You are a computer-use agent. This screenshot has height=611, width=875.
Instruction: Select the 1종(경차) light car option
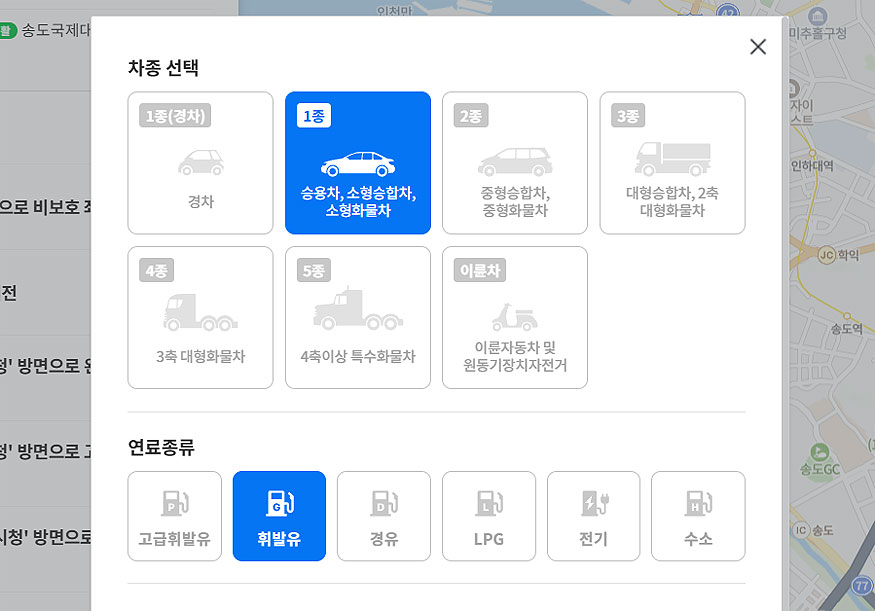(x=200, y=163)
